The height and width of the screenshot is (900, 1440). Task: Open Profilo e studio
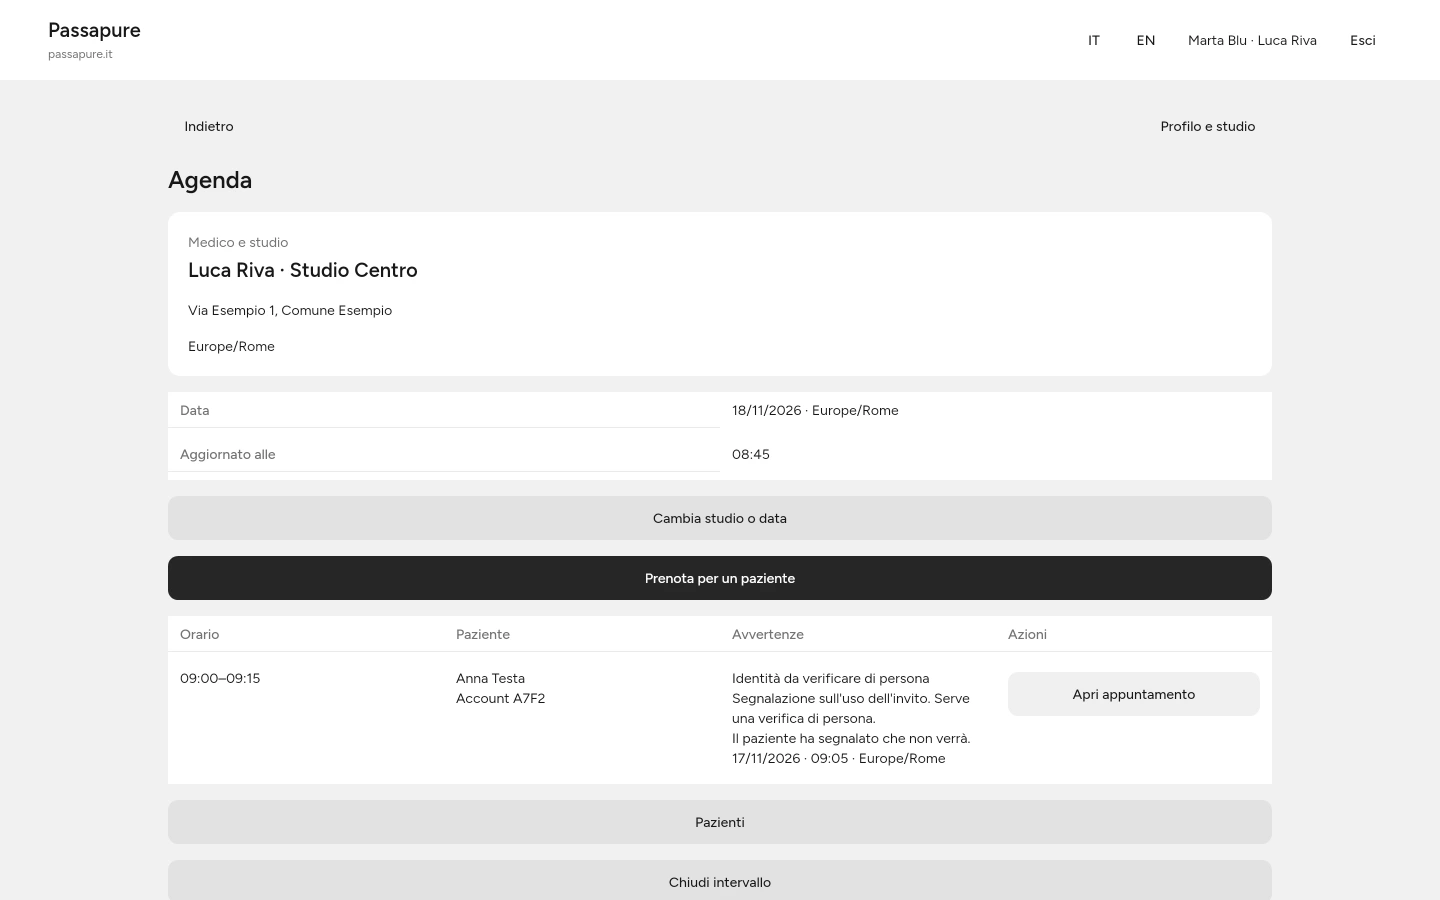pos(1207,126)
